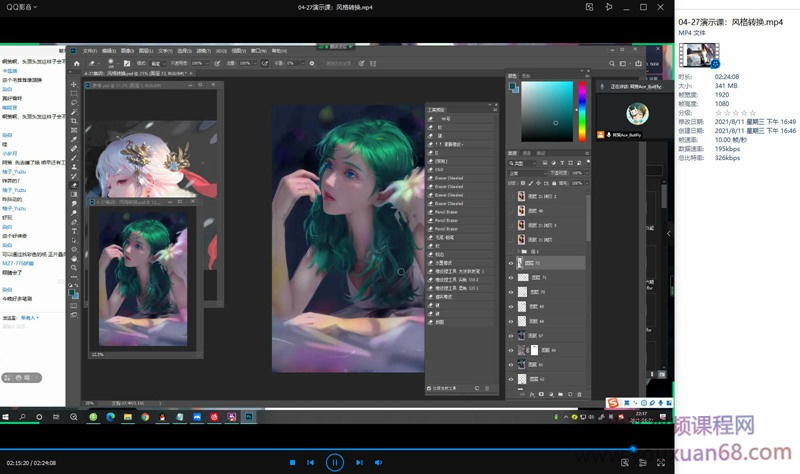Mute the player volume speaker icon
Screen dimensions: 800x474
click(x=378, y=463)
